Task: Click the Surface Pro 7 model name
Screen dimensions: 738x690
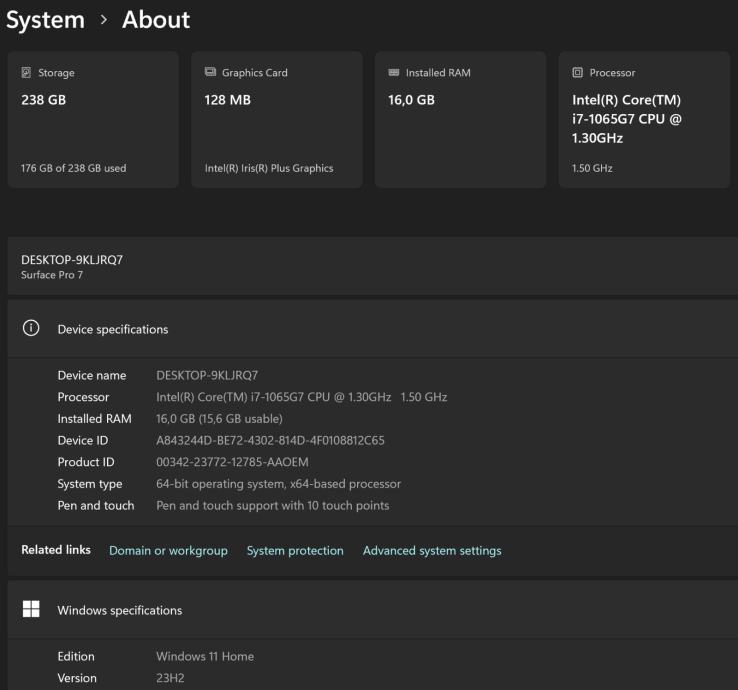Action: (x=52, y=275)
